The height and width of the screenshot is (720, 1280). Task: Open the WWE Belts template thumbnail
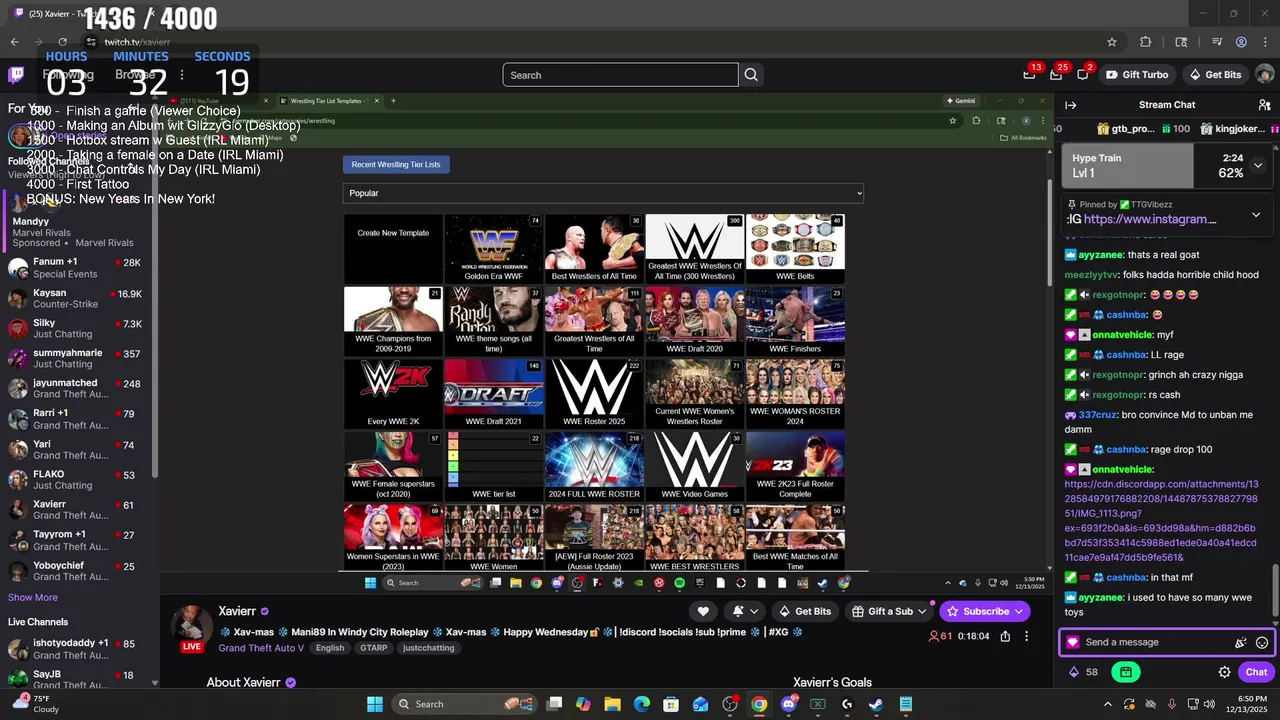tap(795, 248)
